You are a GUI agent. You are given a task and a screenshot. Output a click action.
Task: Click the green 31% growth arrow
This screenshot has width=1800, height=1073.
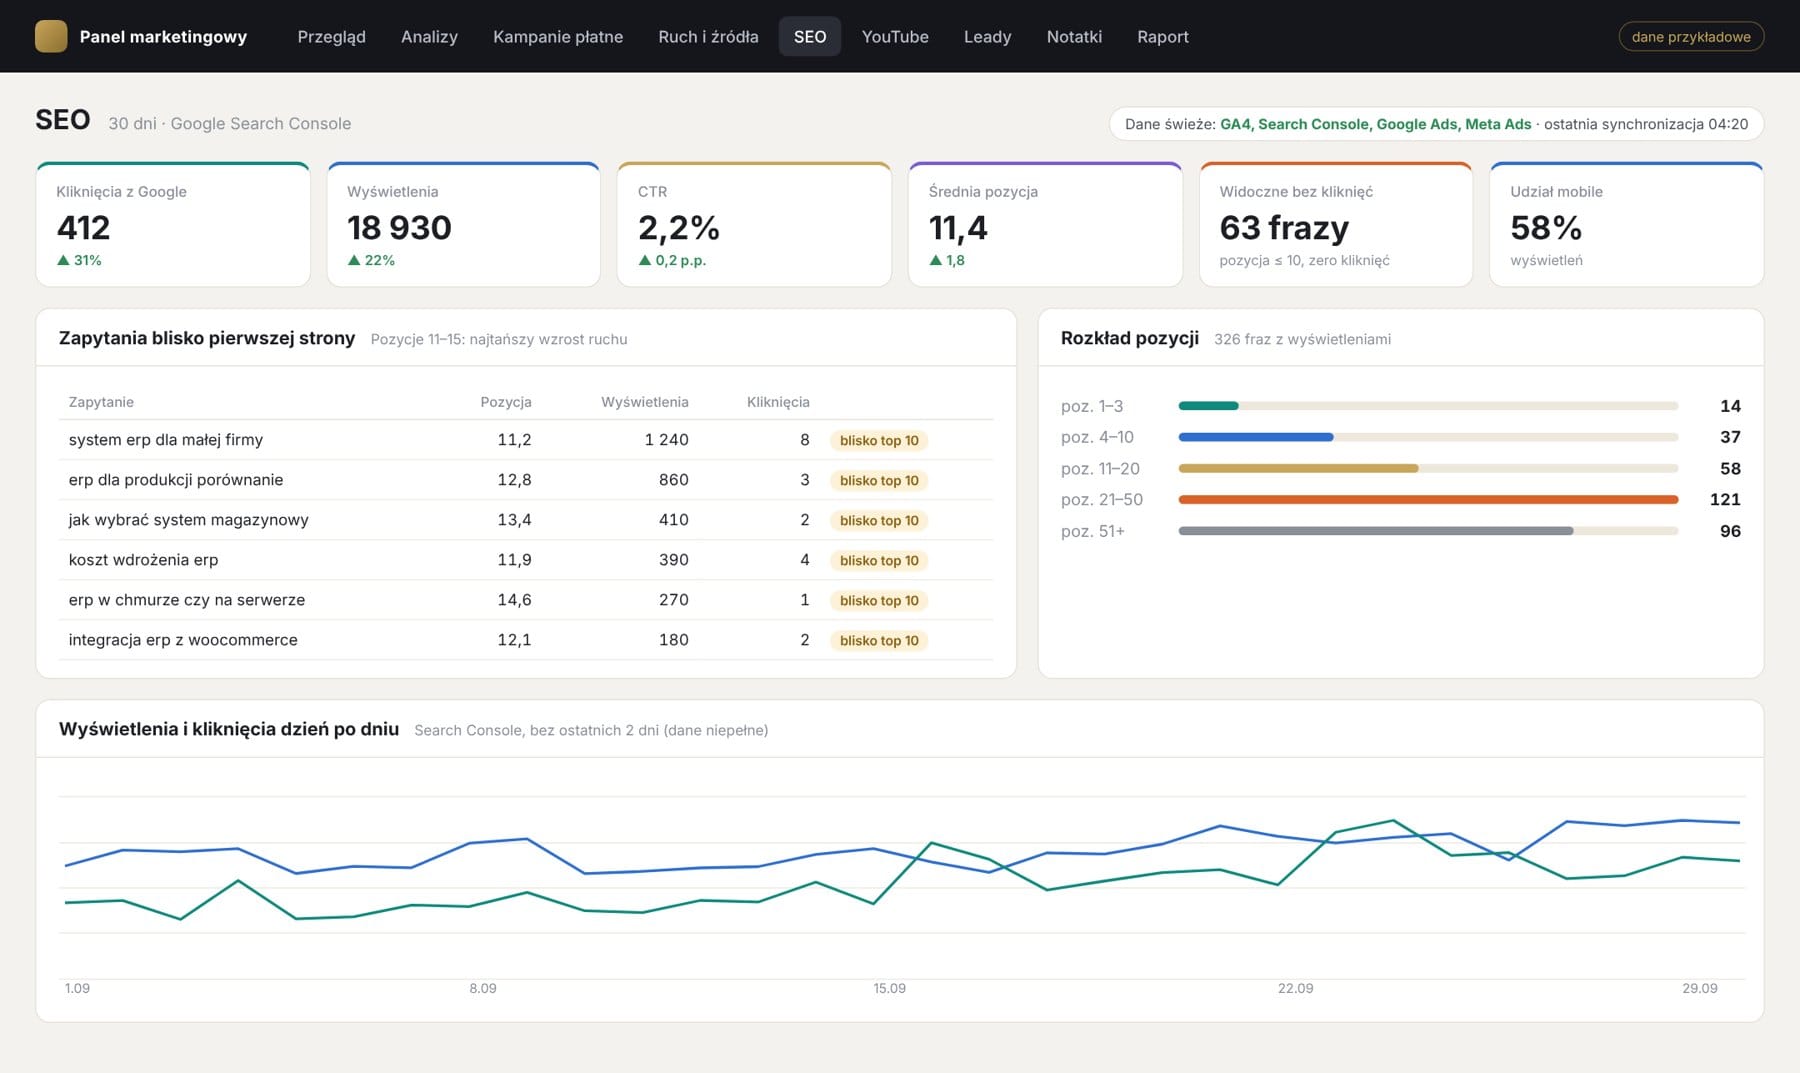63,260
